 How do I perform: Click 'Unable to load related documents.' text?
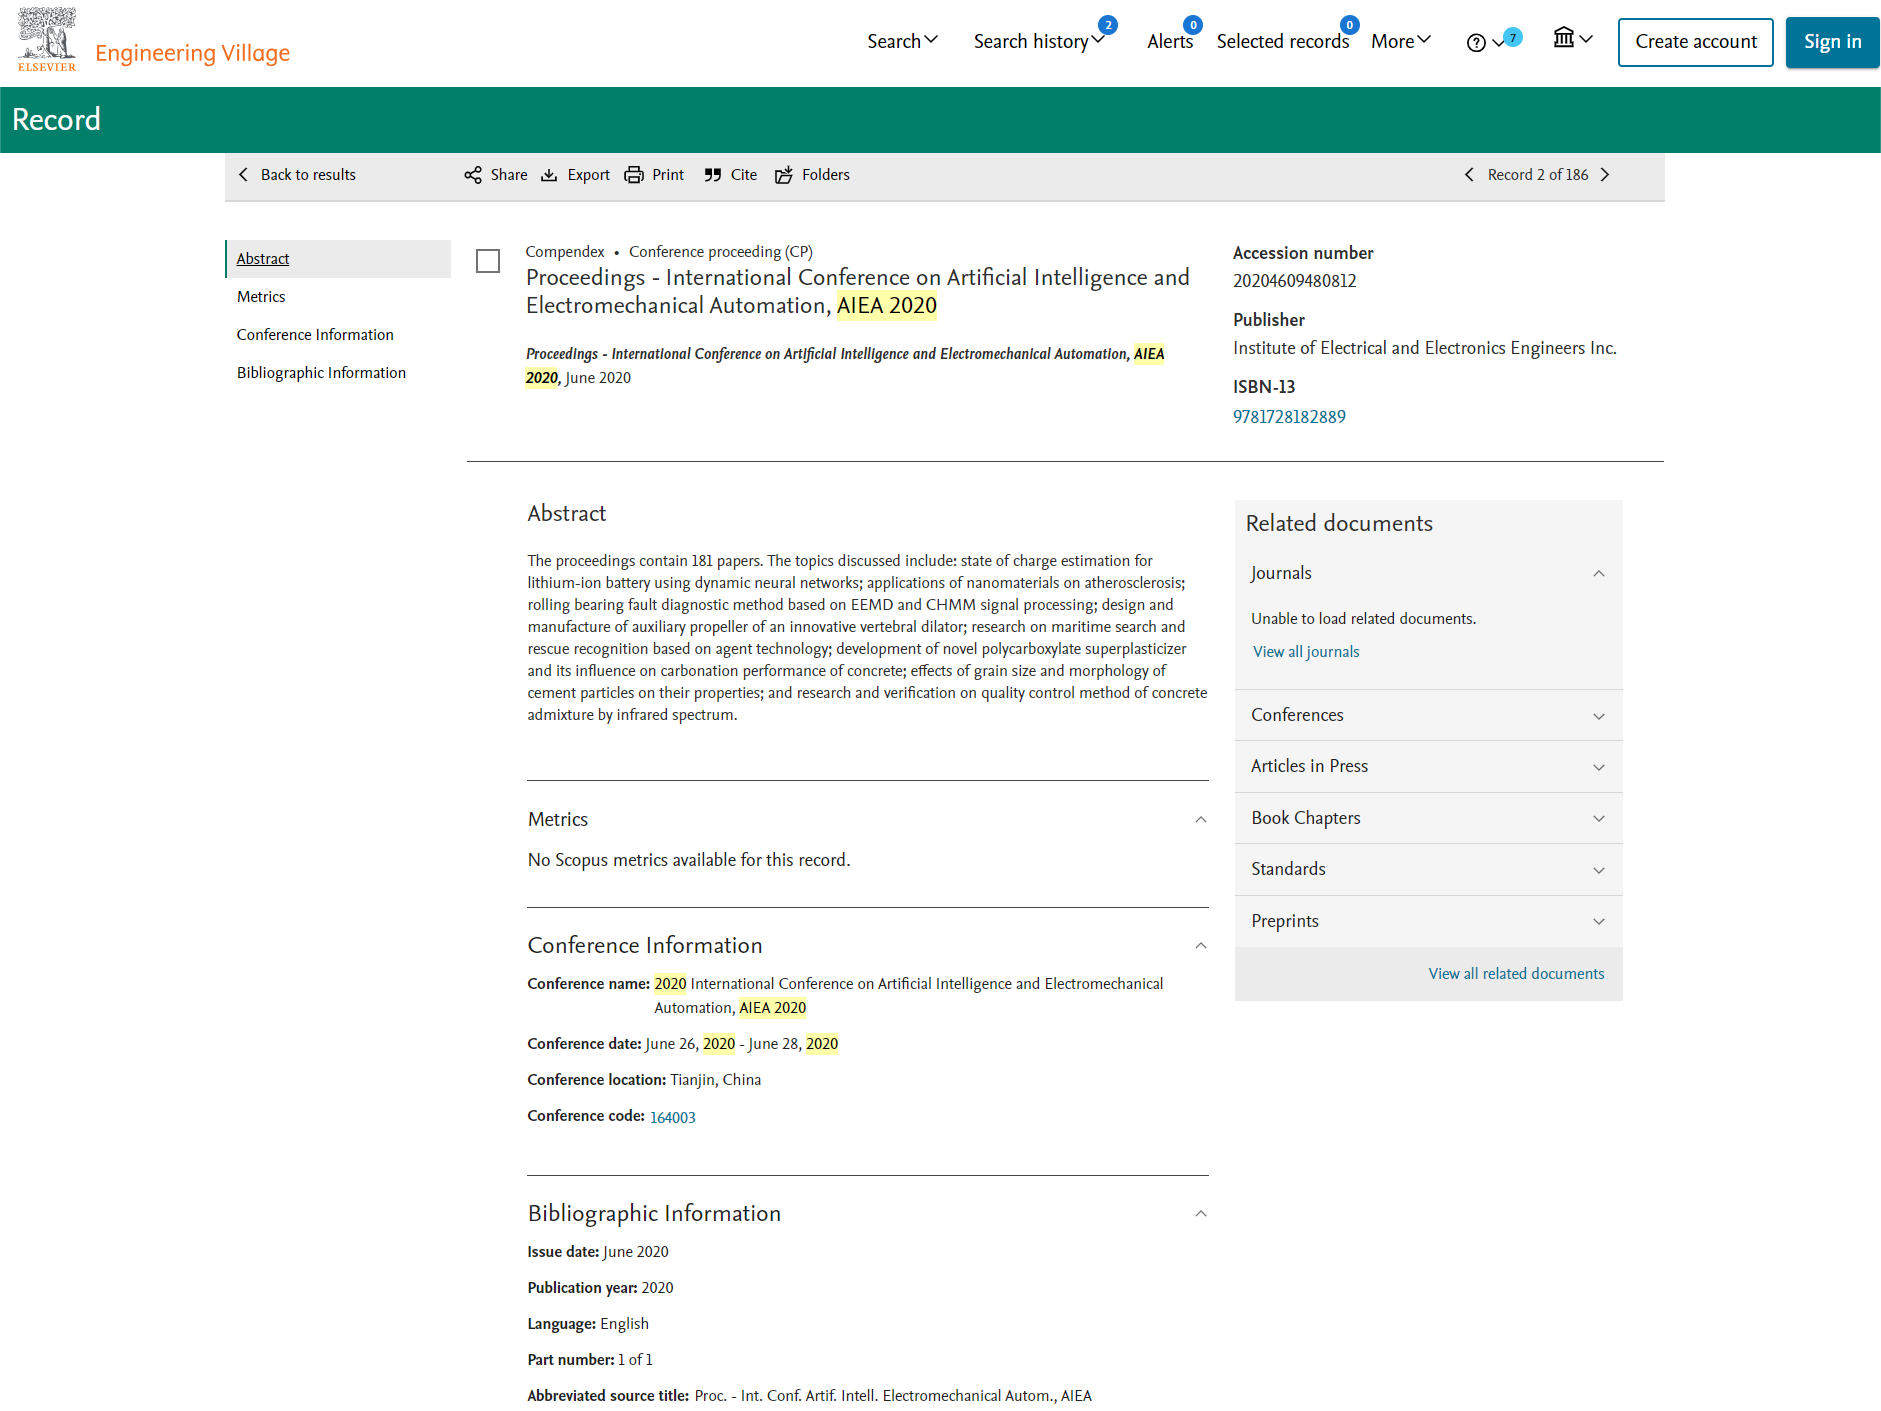(x=1363, y=619)
